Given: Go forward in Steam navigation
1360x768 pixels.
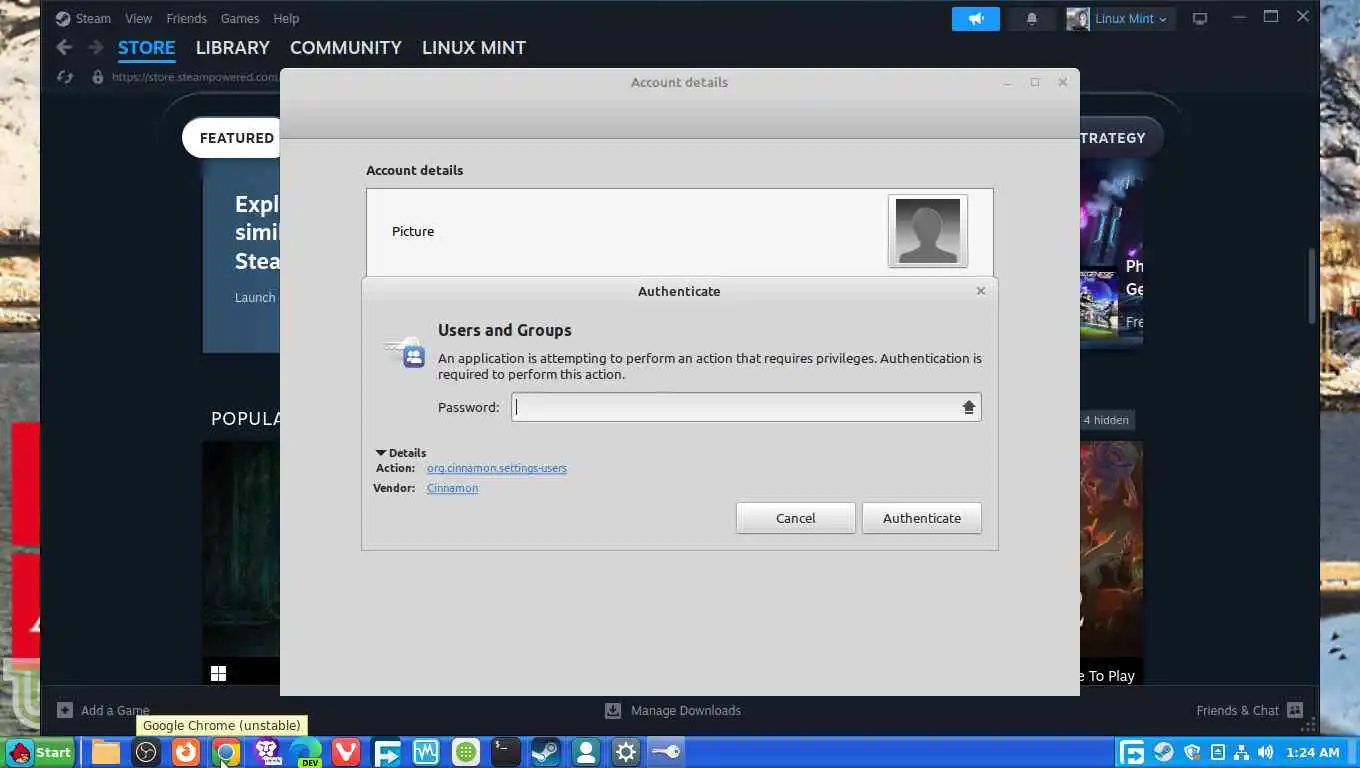Looking at the screenshot, I should coord(96,47).
